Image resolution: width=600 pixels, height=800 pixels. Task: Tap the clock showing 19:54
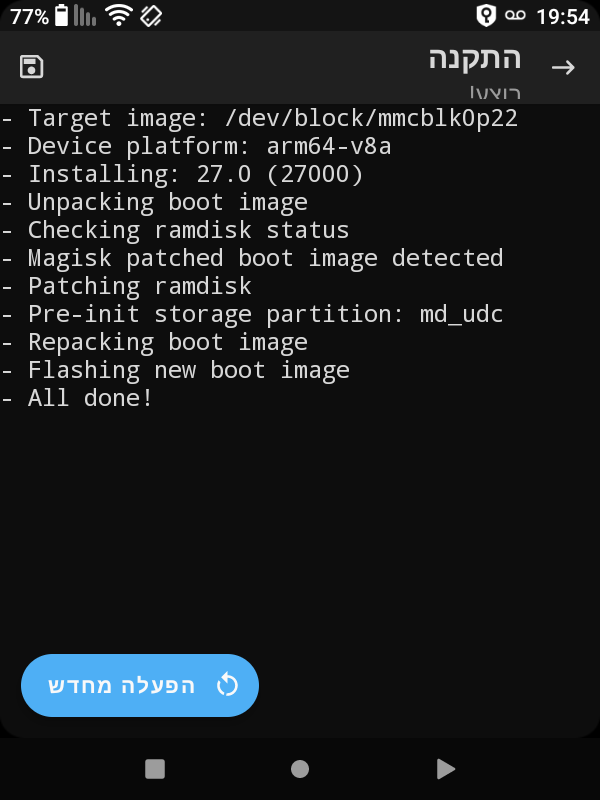point(564,16)
